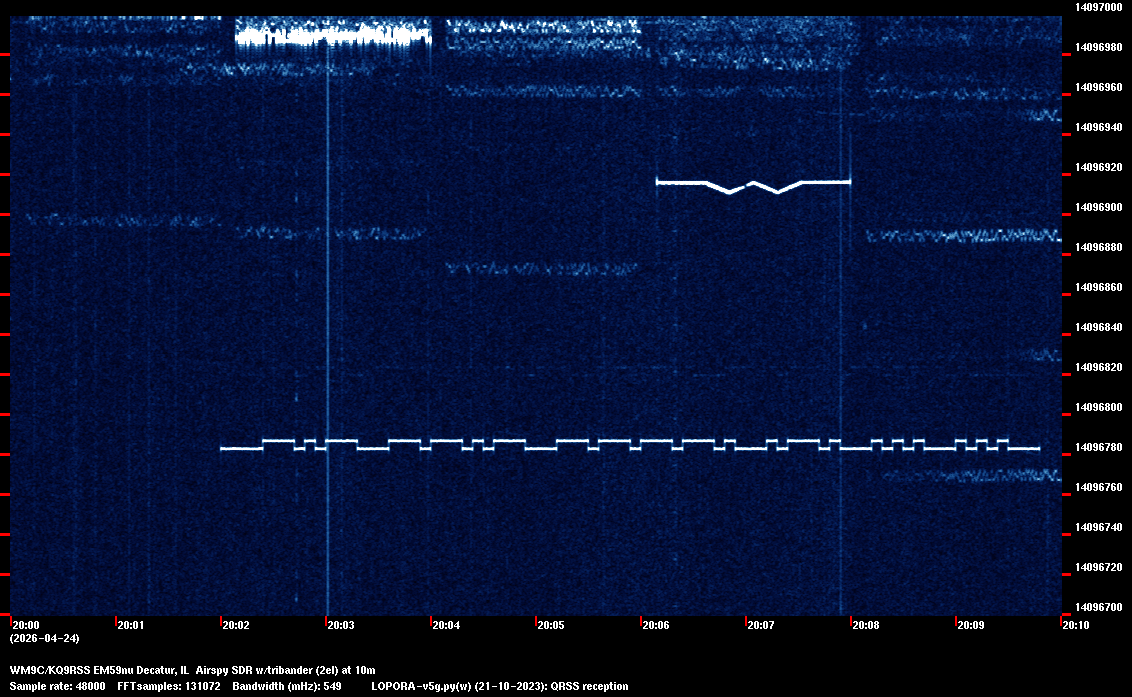Viewport: 1132px width, 697px height.
Task: Select the 20:00 time label
Action: click(25, 625)
